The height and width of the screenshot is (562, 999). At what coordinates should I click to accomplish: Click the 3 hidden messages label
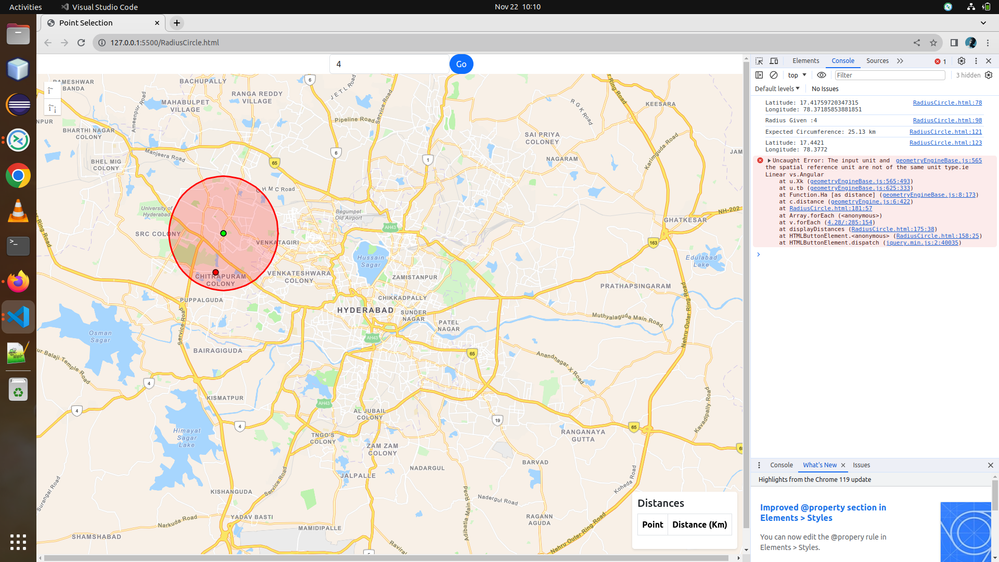pos(968,75)
